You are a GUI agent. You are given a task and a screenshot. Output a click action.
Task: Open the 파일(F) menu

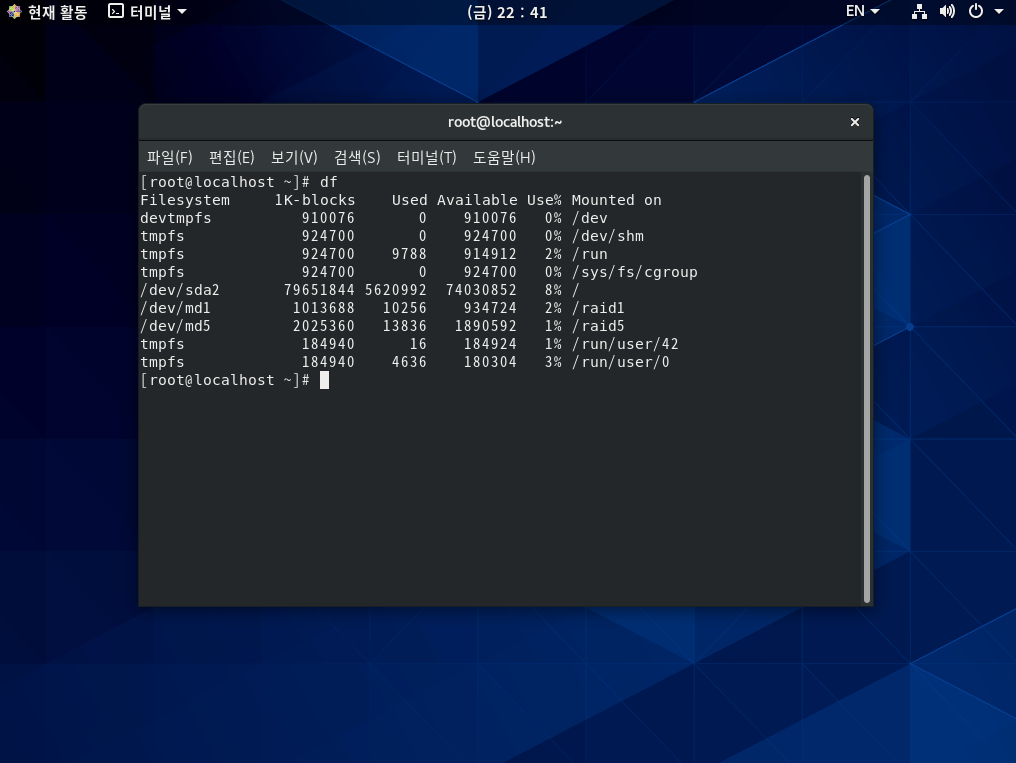coord(170,157)
